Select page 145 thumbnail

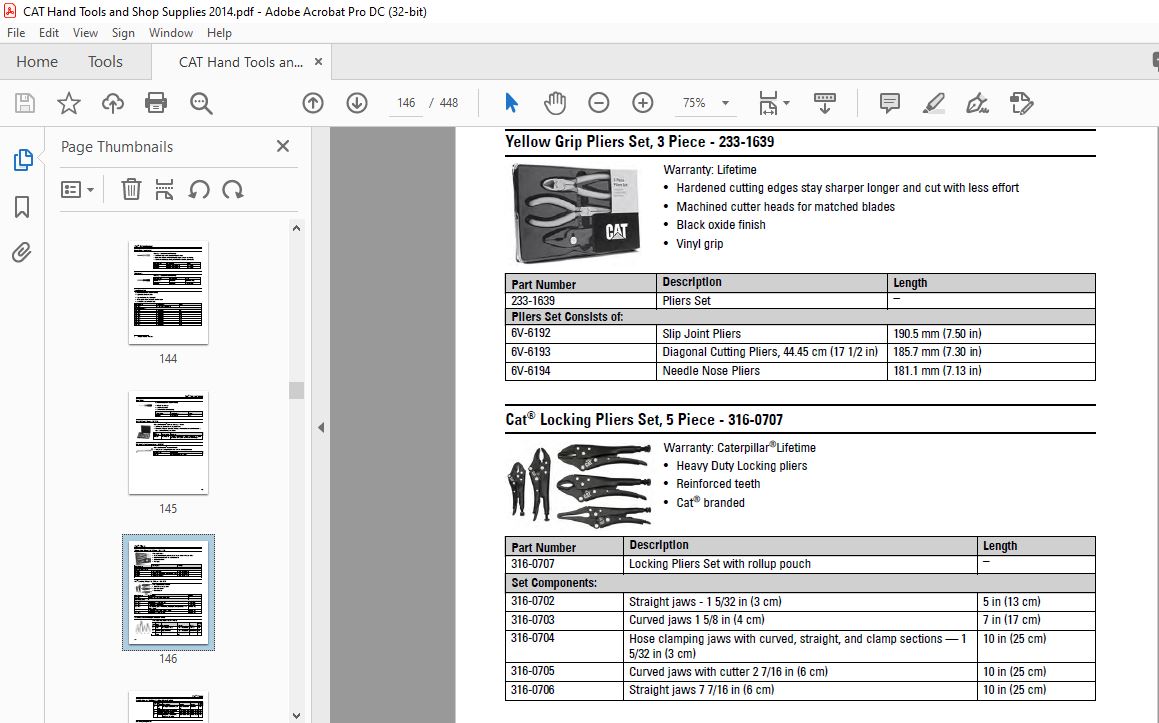tap(169, 443)
